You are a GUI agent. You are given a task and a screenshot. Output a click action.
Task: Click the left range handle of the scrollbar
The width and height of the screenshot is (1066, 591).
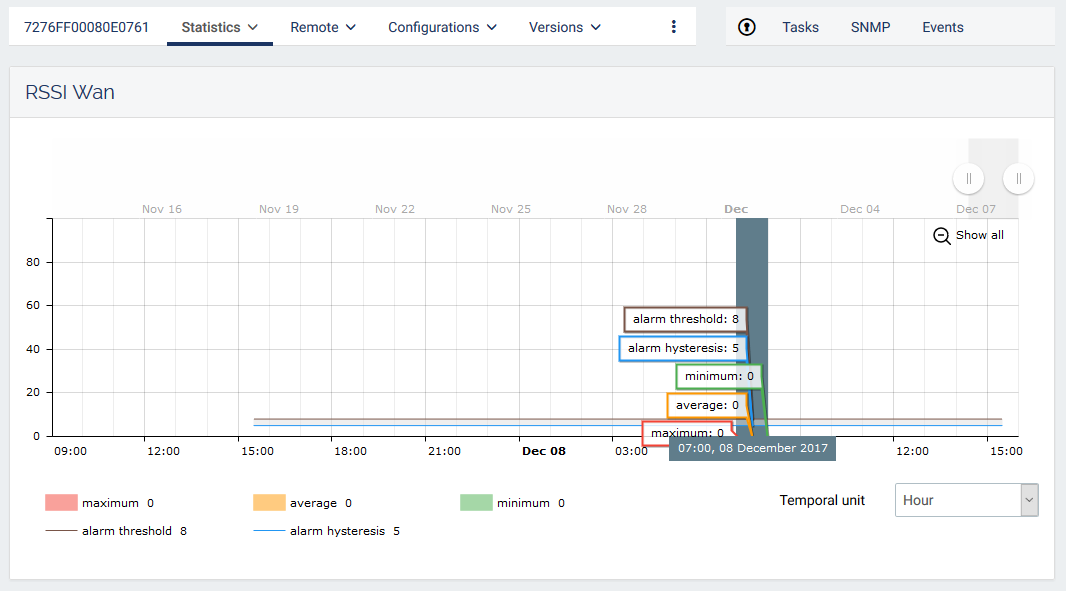click(x=968, y=179)
